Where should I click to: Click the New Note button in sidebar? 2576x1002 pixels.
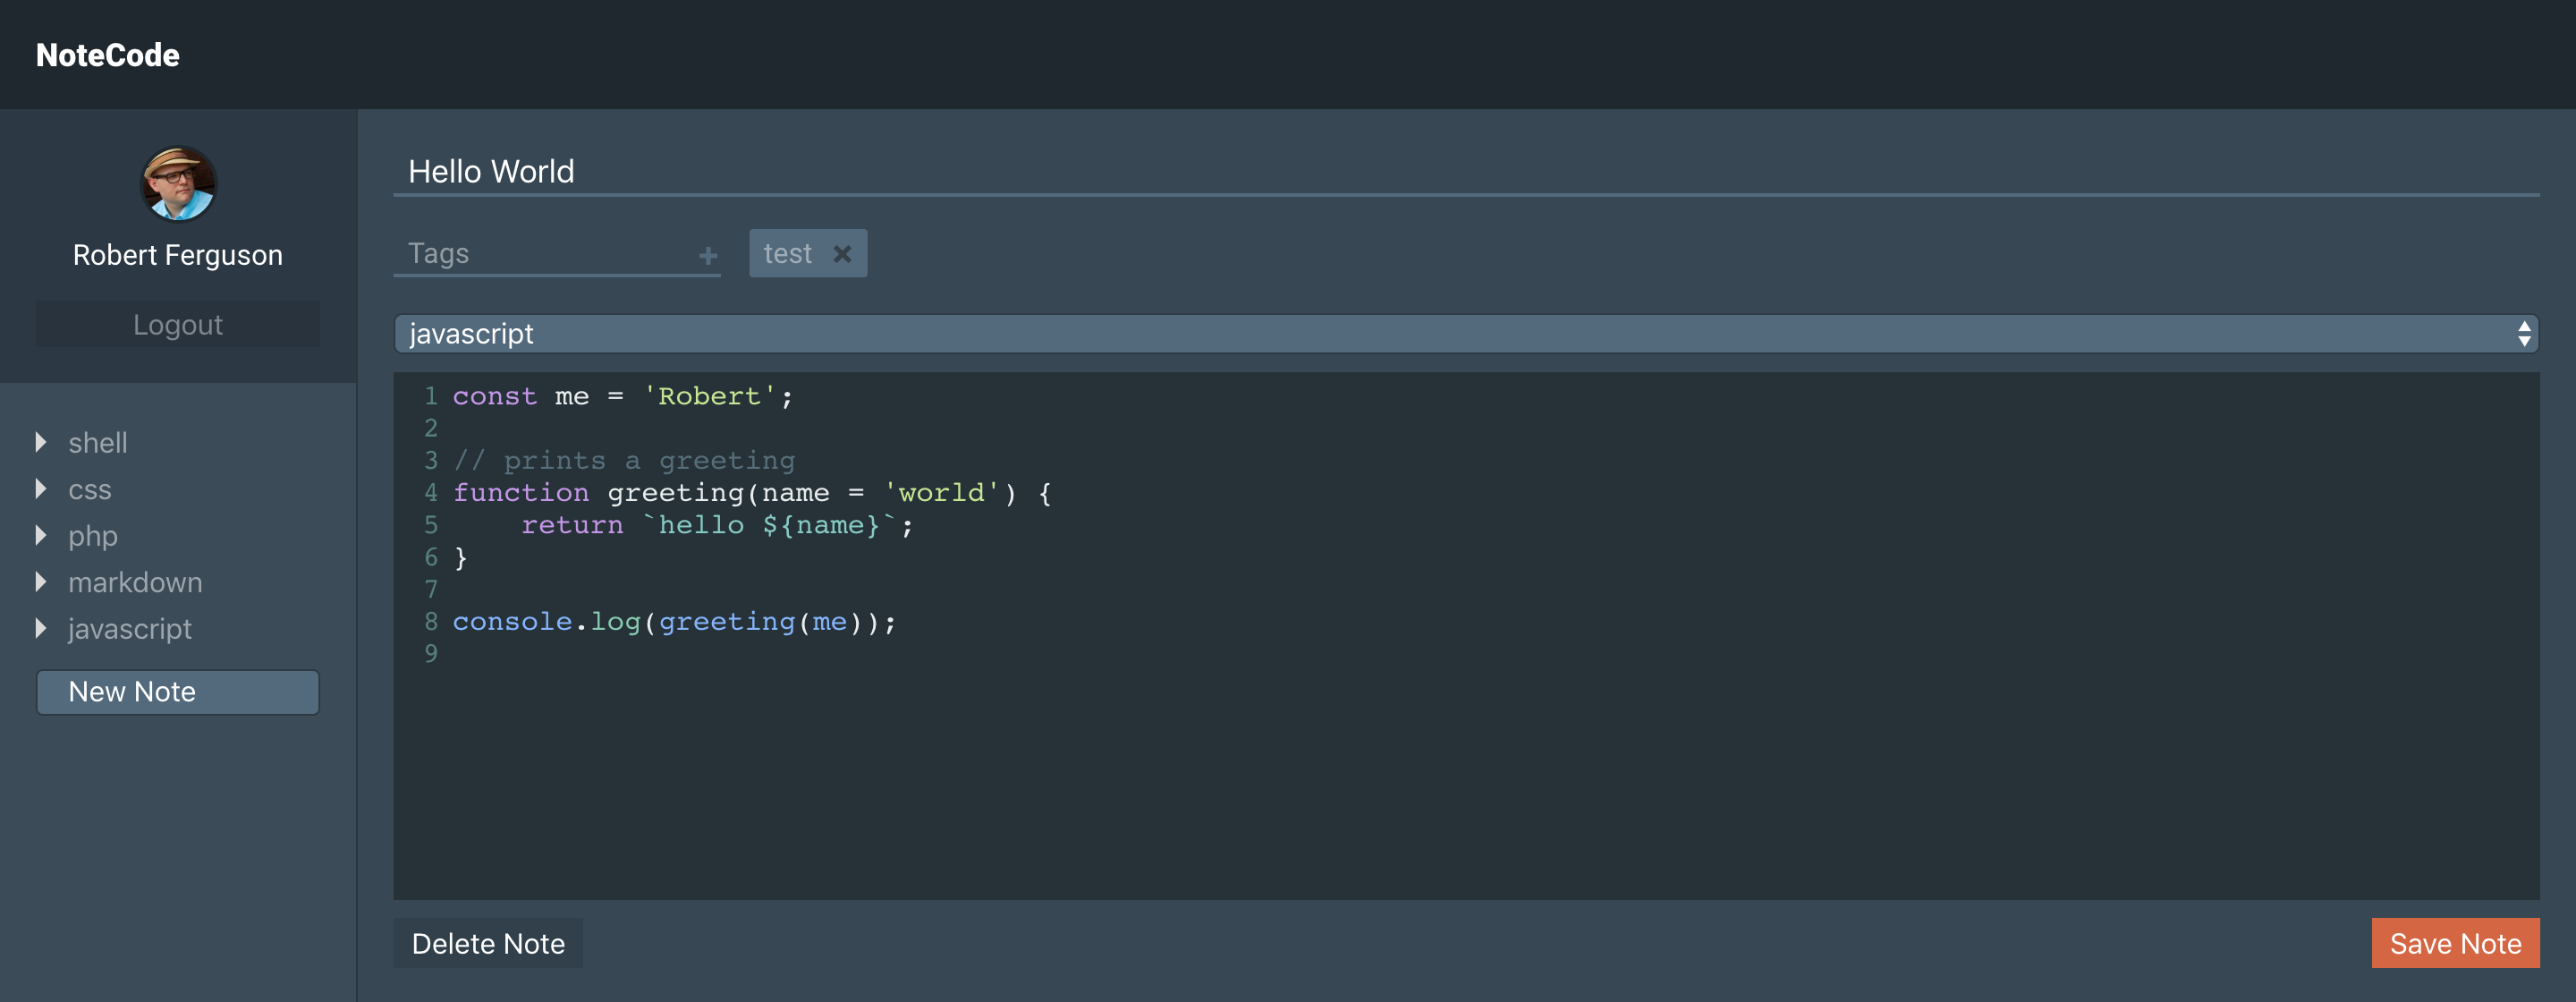[176, 688]
